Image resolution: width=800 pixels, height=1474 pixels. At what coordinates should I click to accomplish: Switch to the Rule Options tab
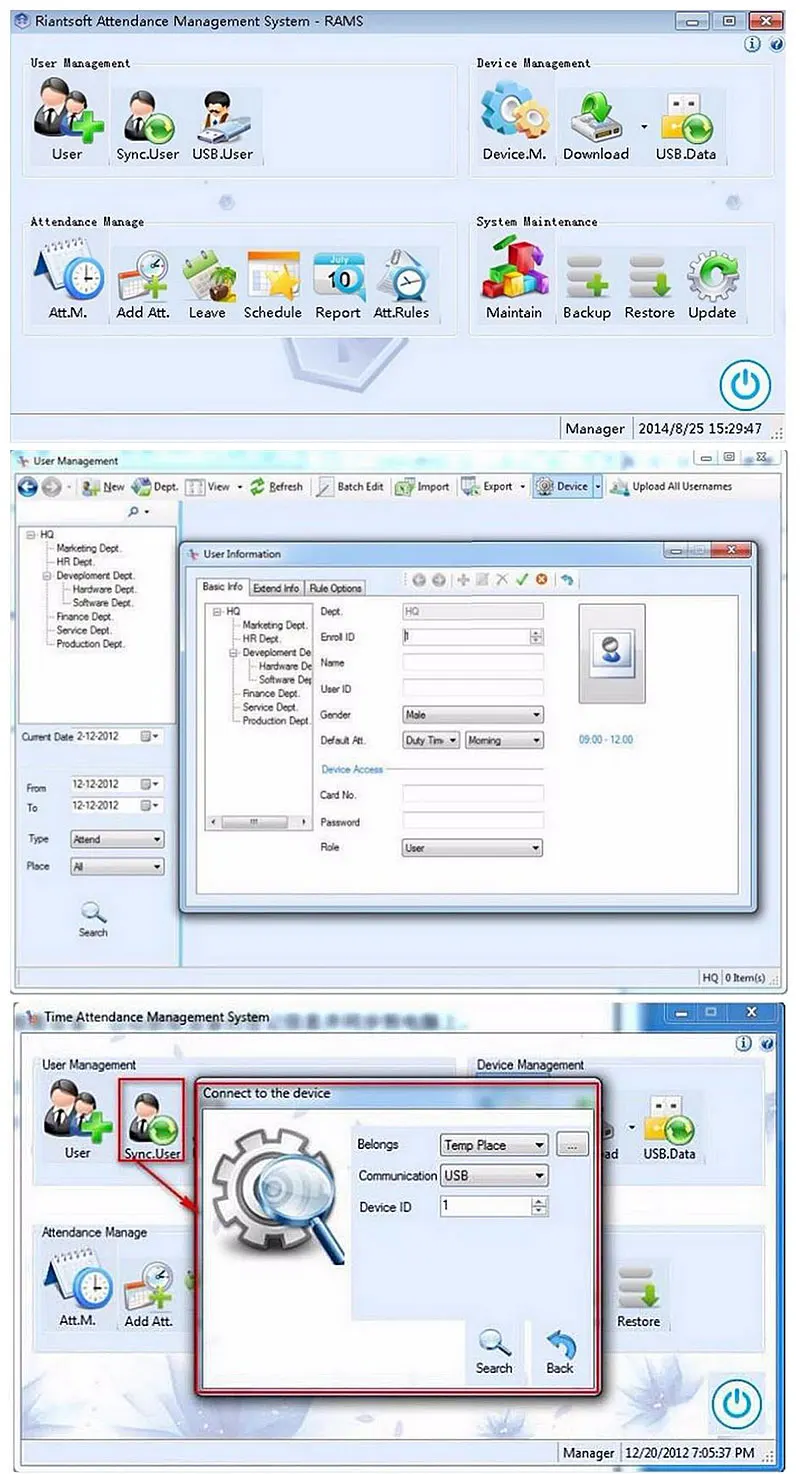pos(335,588)
